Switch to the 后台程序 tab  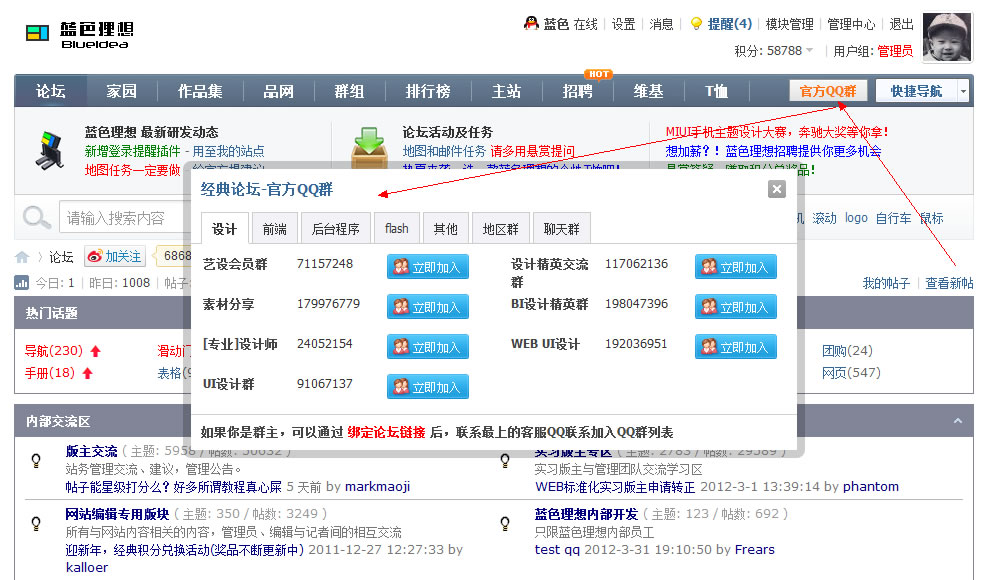pos(335,229)
